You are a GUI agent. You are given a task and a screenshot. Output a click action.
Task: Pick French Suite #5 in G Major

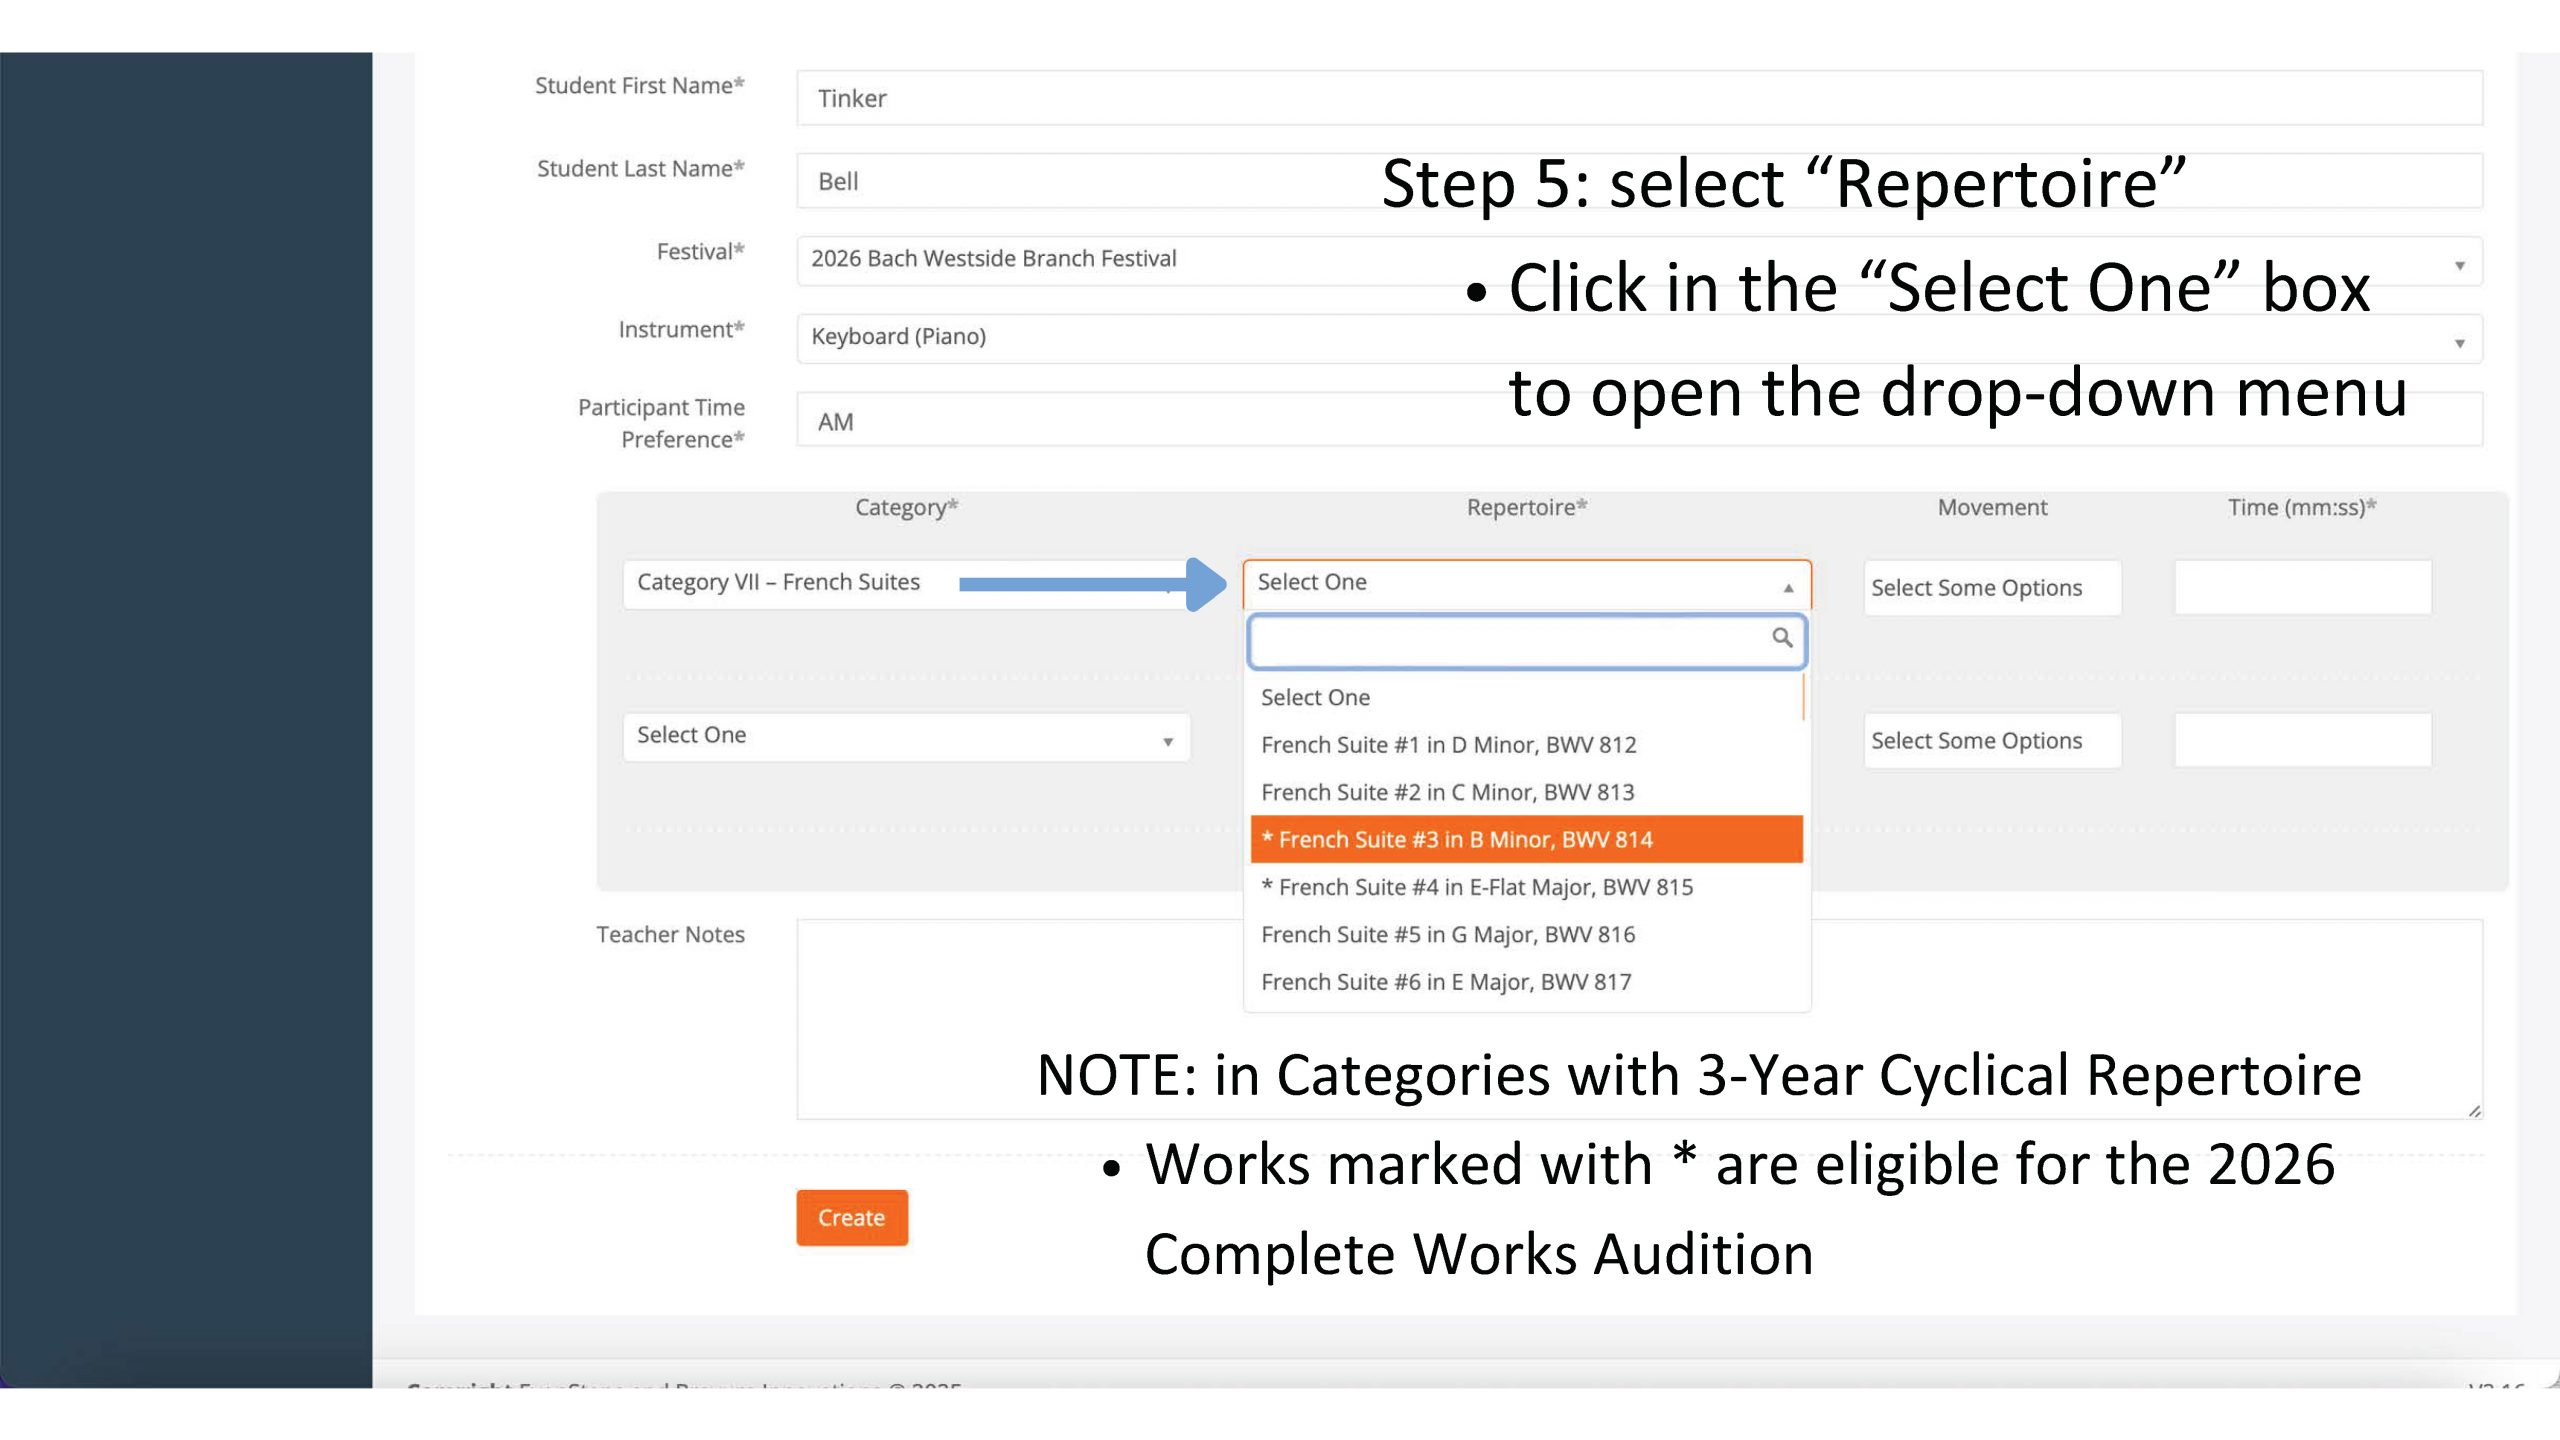[x=1447, y=934]
